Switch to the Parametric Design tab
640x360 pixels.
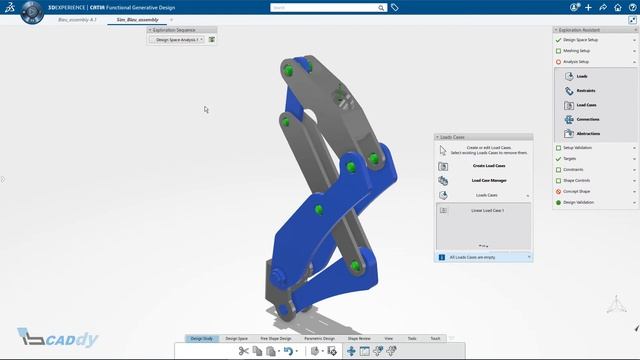tap(320, 338)
